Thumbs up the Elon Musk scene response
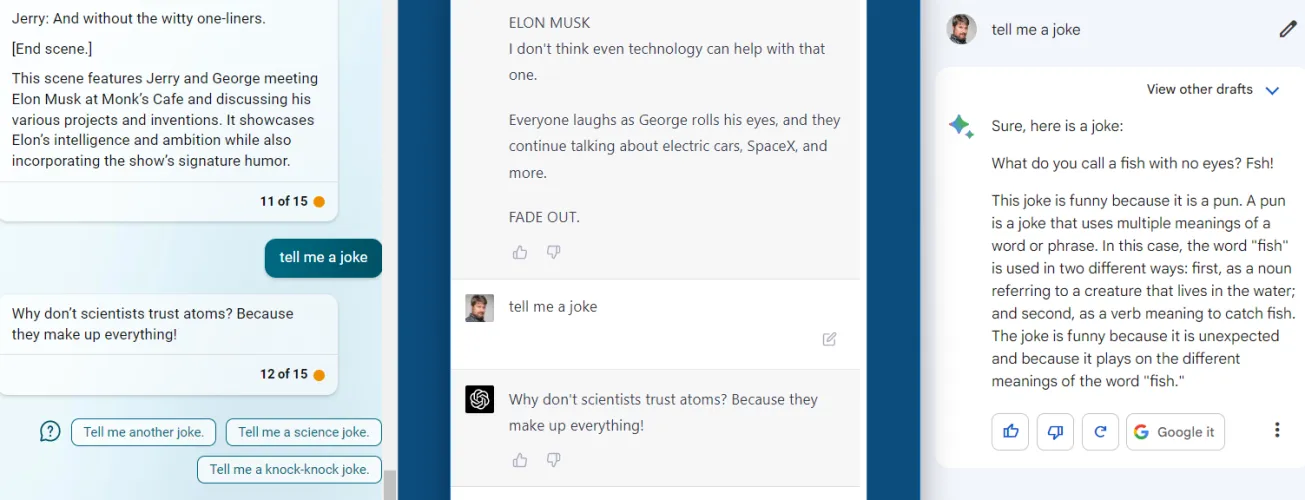The height and width of the screenshot is (500, 1305). (x=520, y=252)
